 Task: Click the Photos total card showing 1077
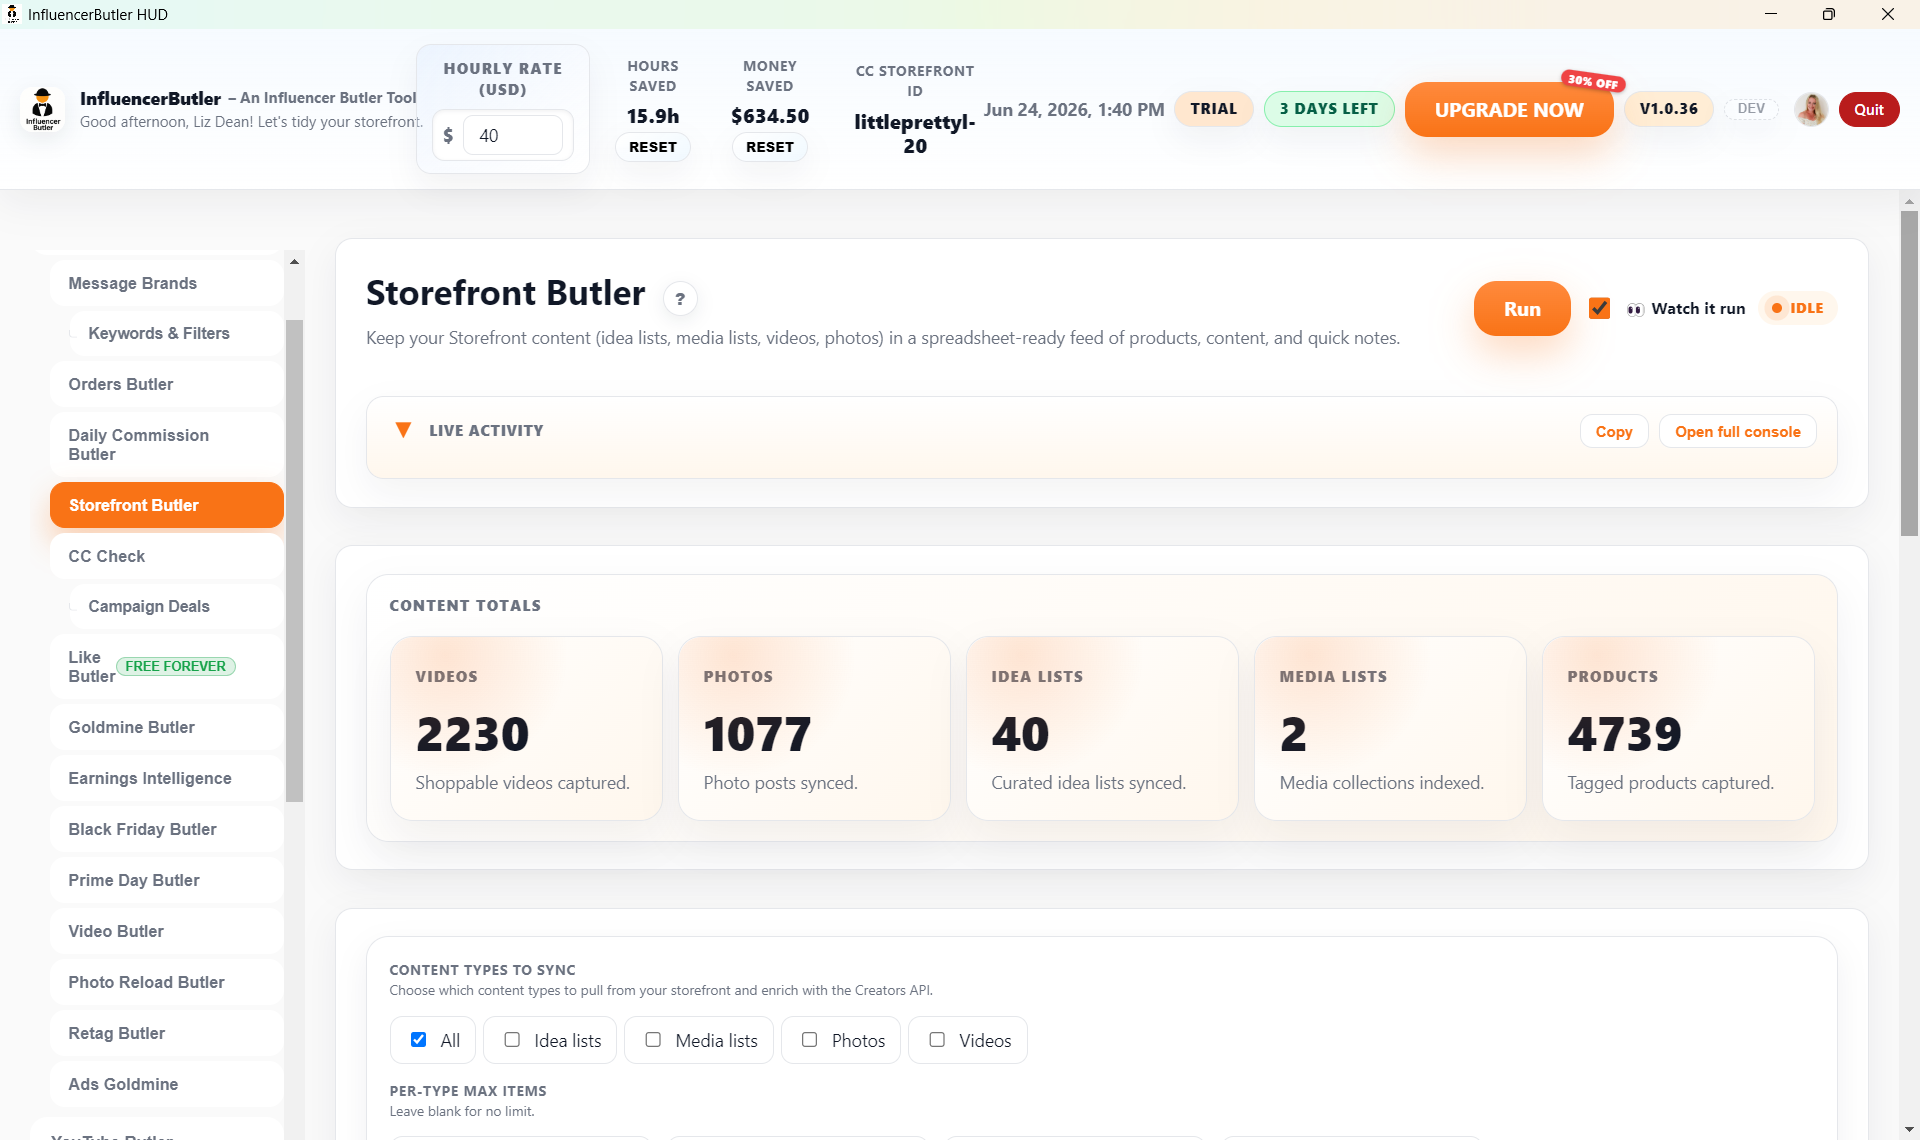pos(814,728)
